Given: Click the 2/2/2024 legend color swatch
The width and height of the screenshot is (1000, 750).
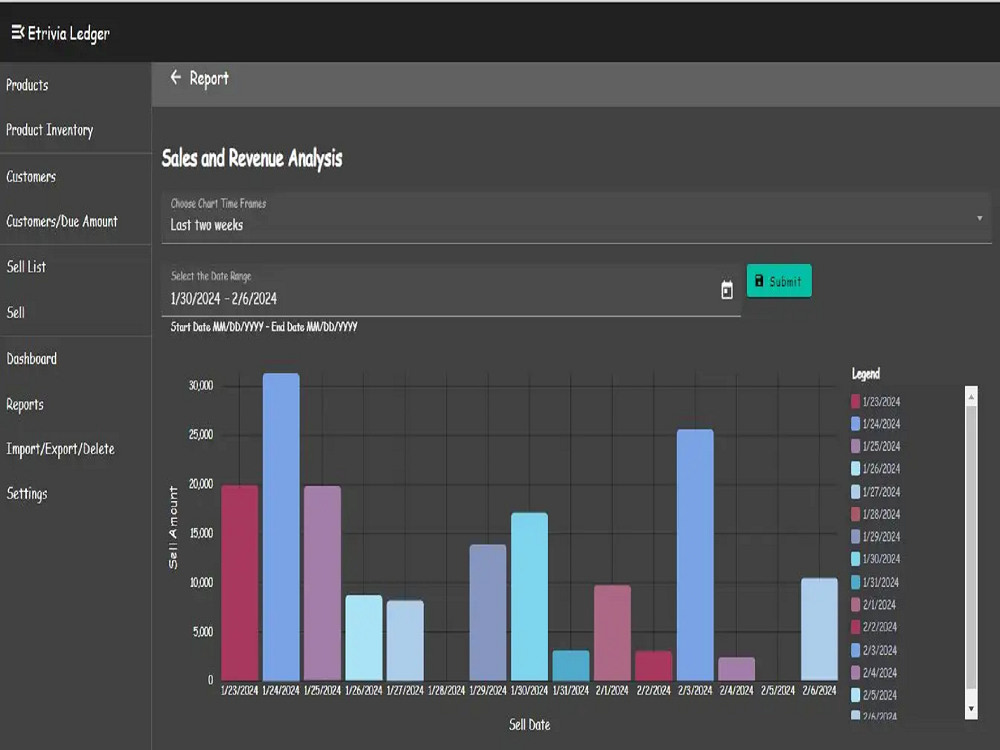Looking at the screenshot, I should click(x=855, y=627).
